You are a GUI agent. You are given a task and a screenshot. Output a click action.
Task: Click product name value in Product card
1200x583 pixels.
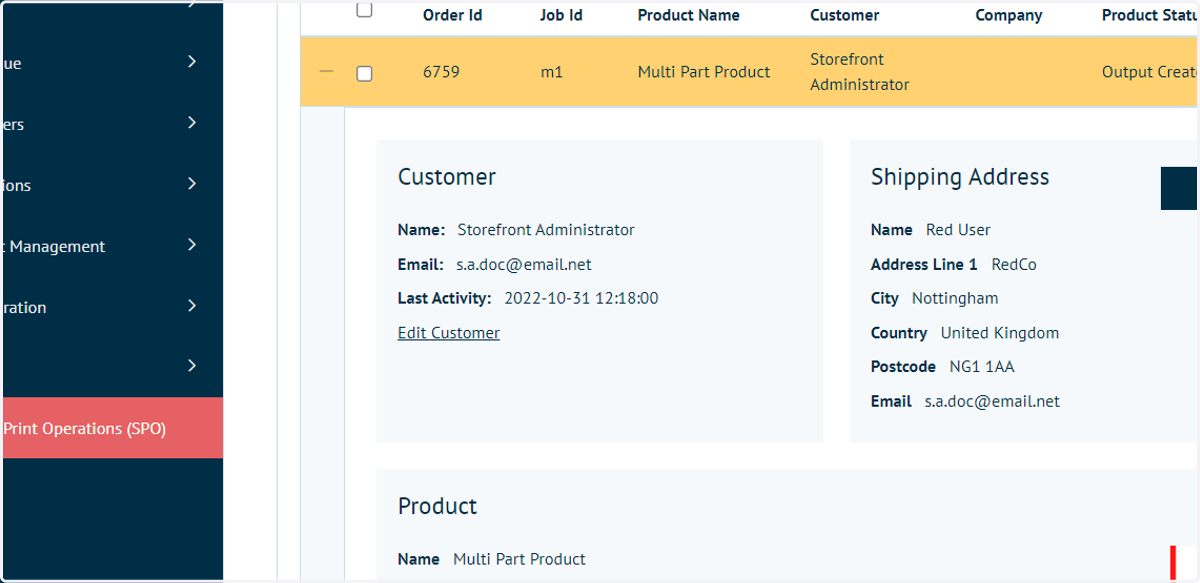click(519, 559)
